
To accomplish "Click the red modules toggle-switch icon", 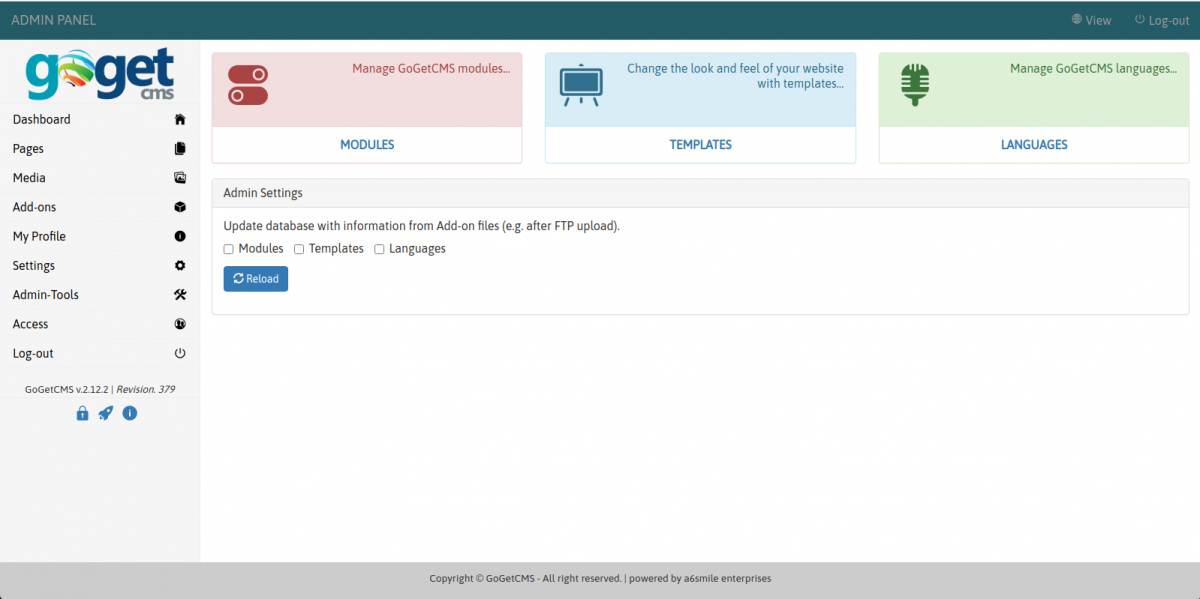I will click(x=248, y=85).
